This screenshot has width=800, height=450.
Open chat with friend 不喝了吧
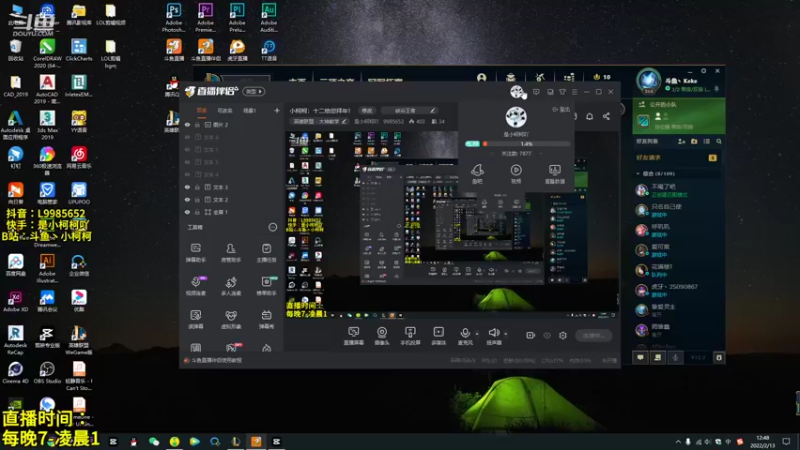tap(677, 190)
